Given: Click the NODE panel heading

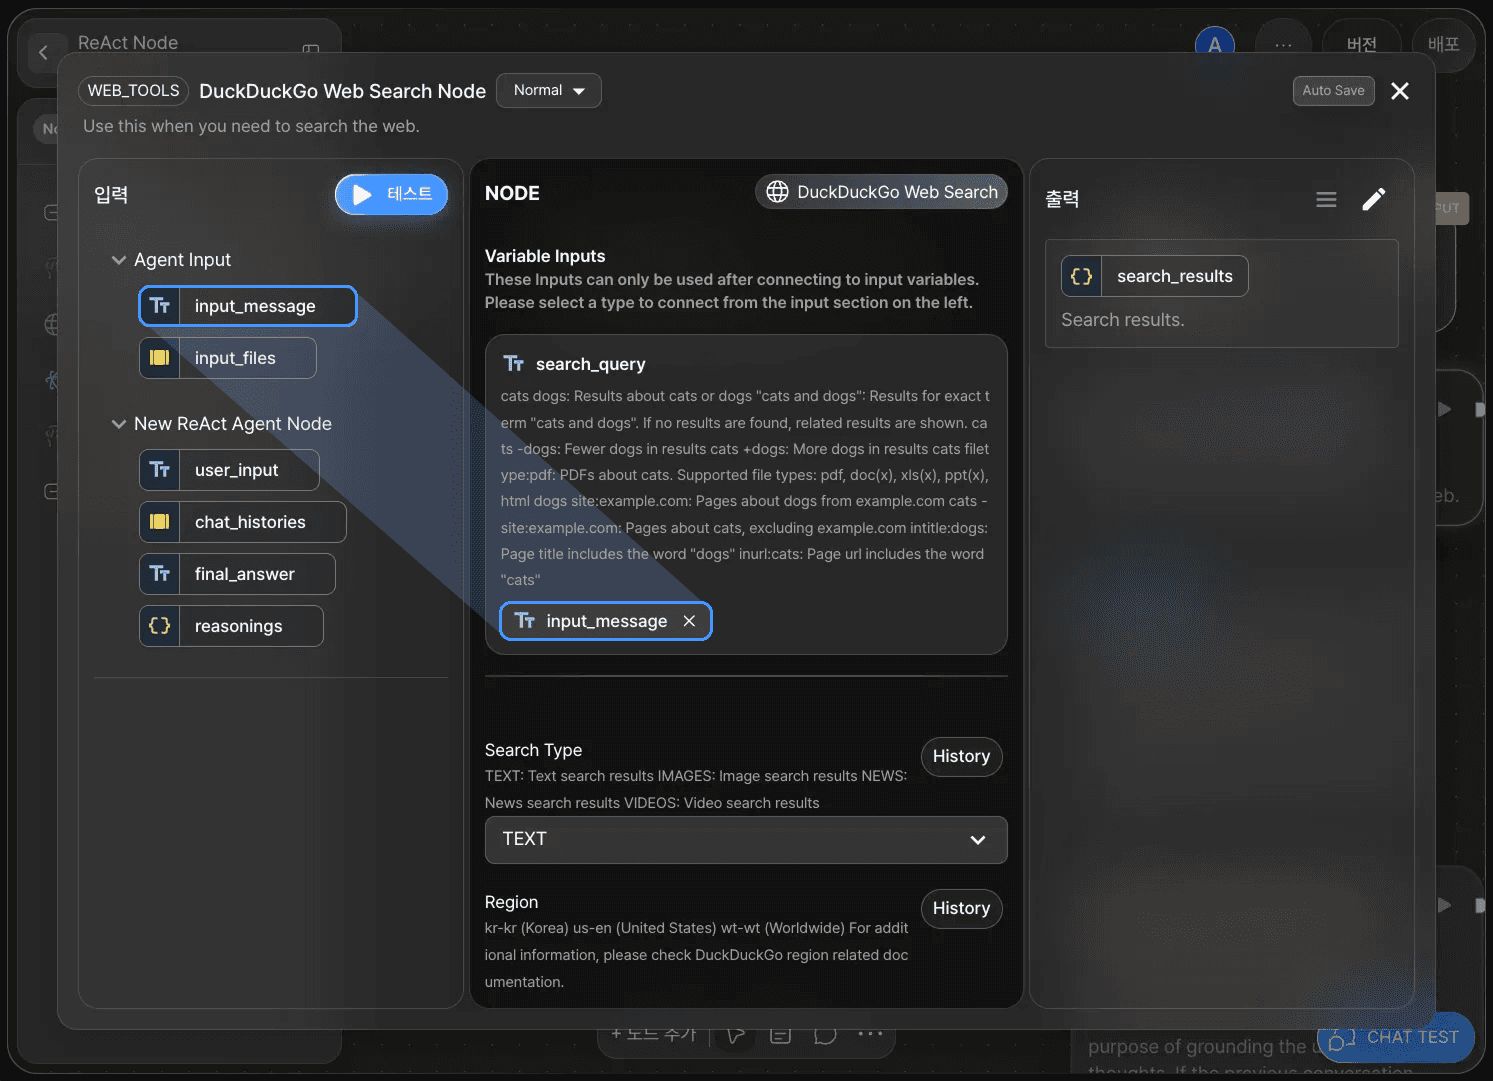Looking at the screenshot, I should click(512, 193).
